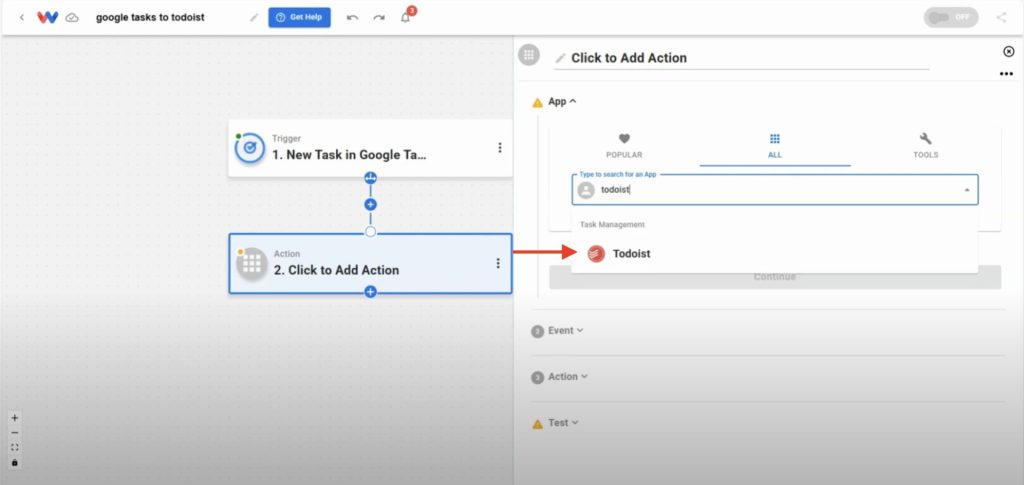Toggle the workflow ON/OFF switch
Screen dimensions: 1024x485
950,18
